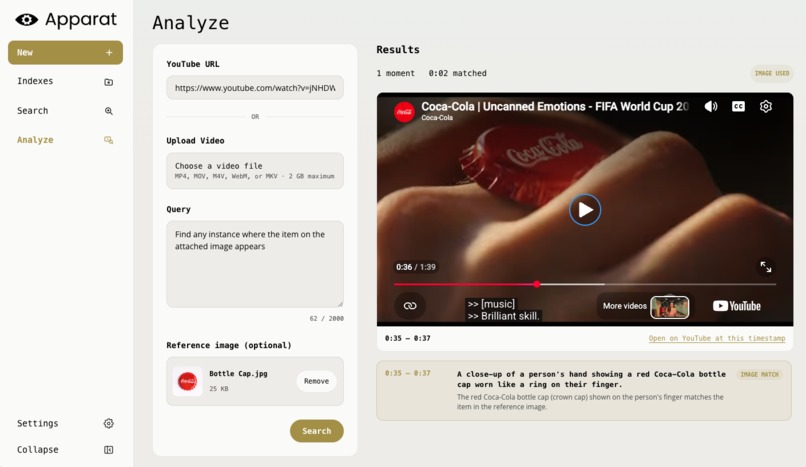Run the Search button
This screenshot has width=806, height=467.
317,431
